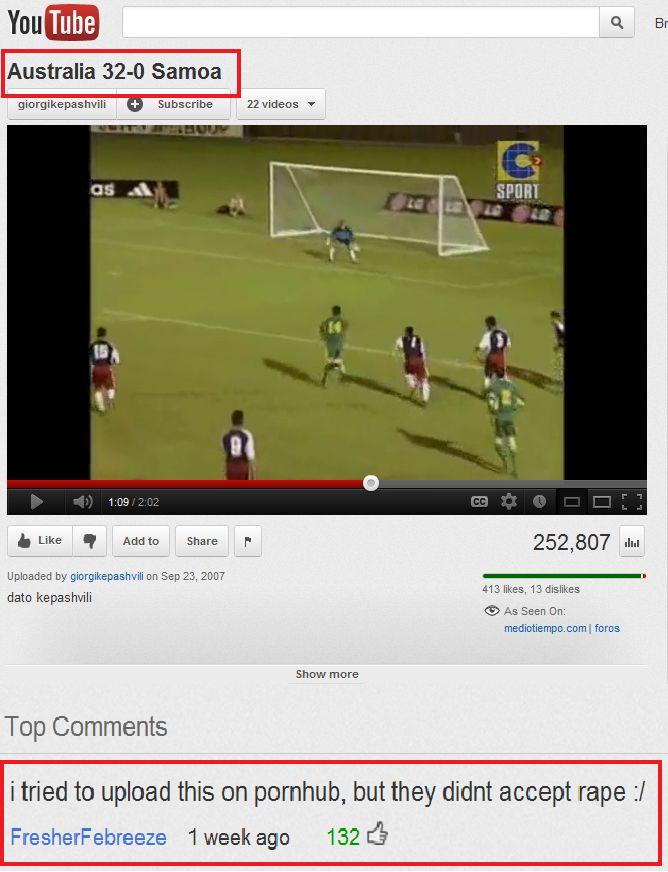Open the Add to menu
The image size is (668, 872).
141,541
